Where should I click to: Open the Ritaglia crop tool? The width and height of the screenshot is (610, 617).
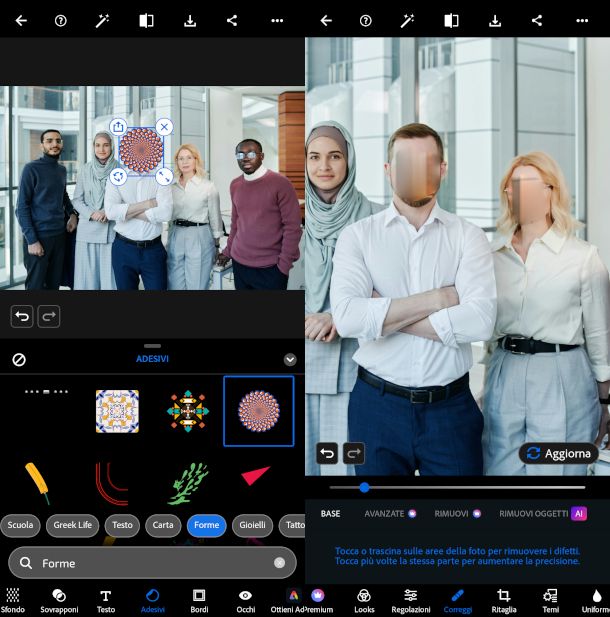coord(504,599)
